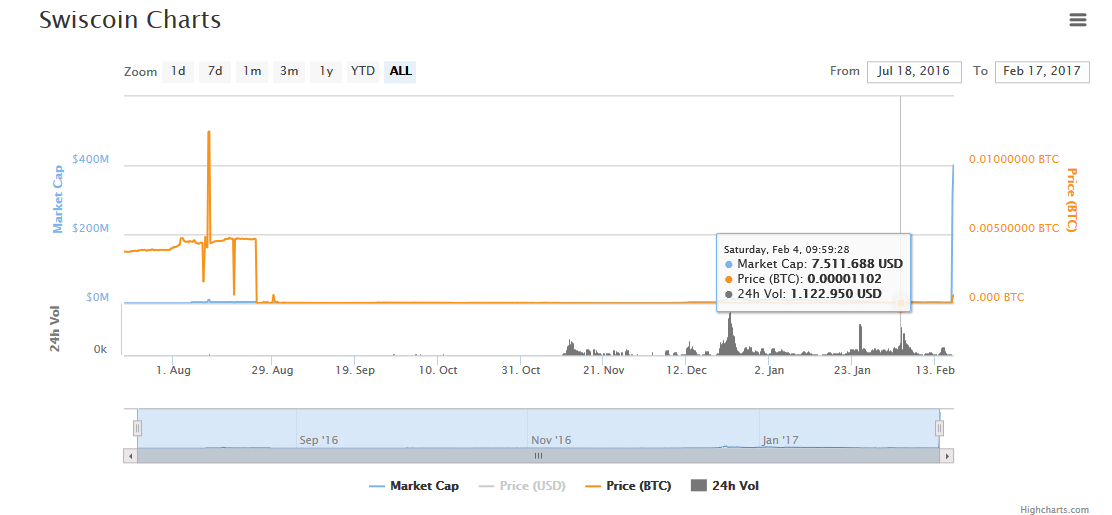Viewport: 1112px width, 515px height.
Task: Click the $200M axis label
Action: [92, 228]
